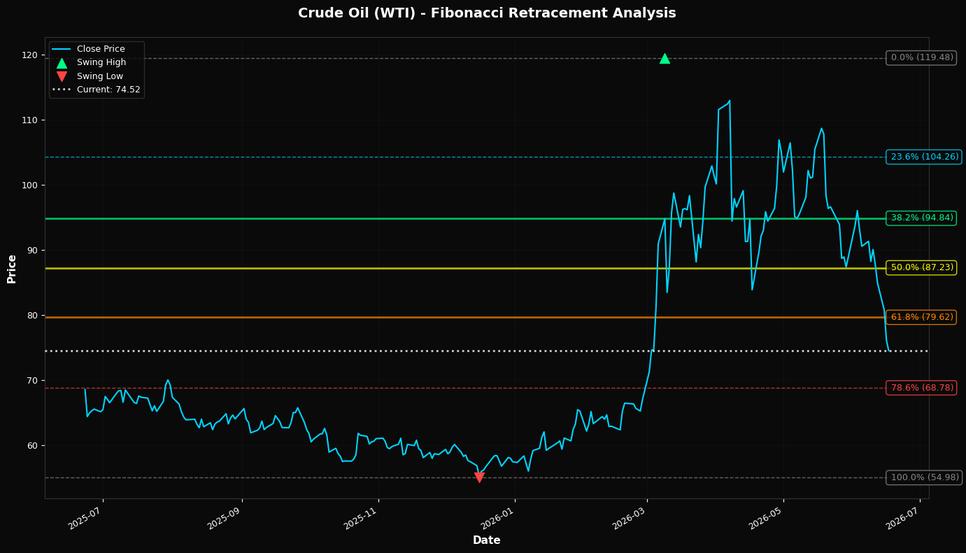Select the 61.8% (79.62) level label
The height and width of the screenshot is (553, 966).
921,318
